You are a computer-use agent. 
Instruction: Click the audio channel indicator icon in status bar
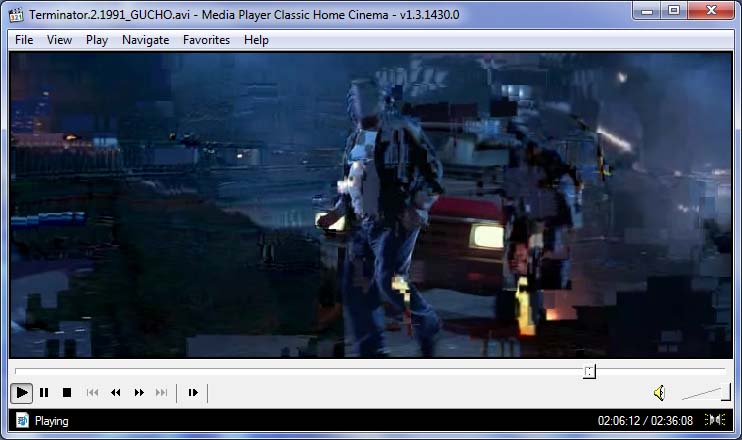[x=715, y=420]
